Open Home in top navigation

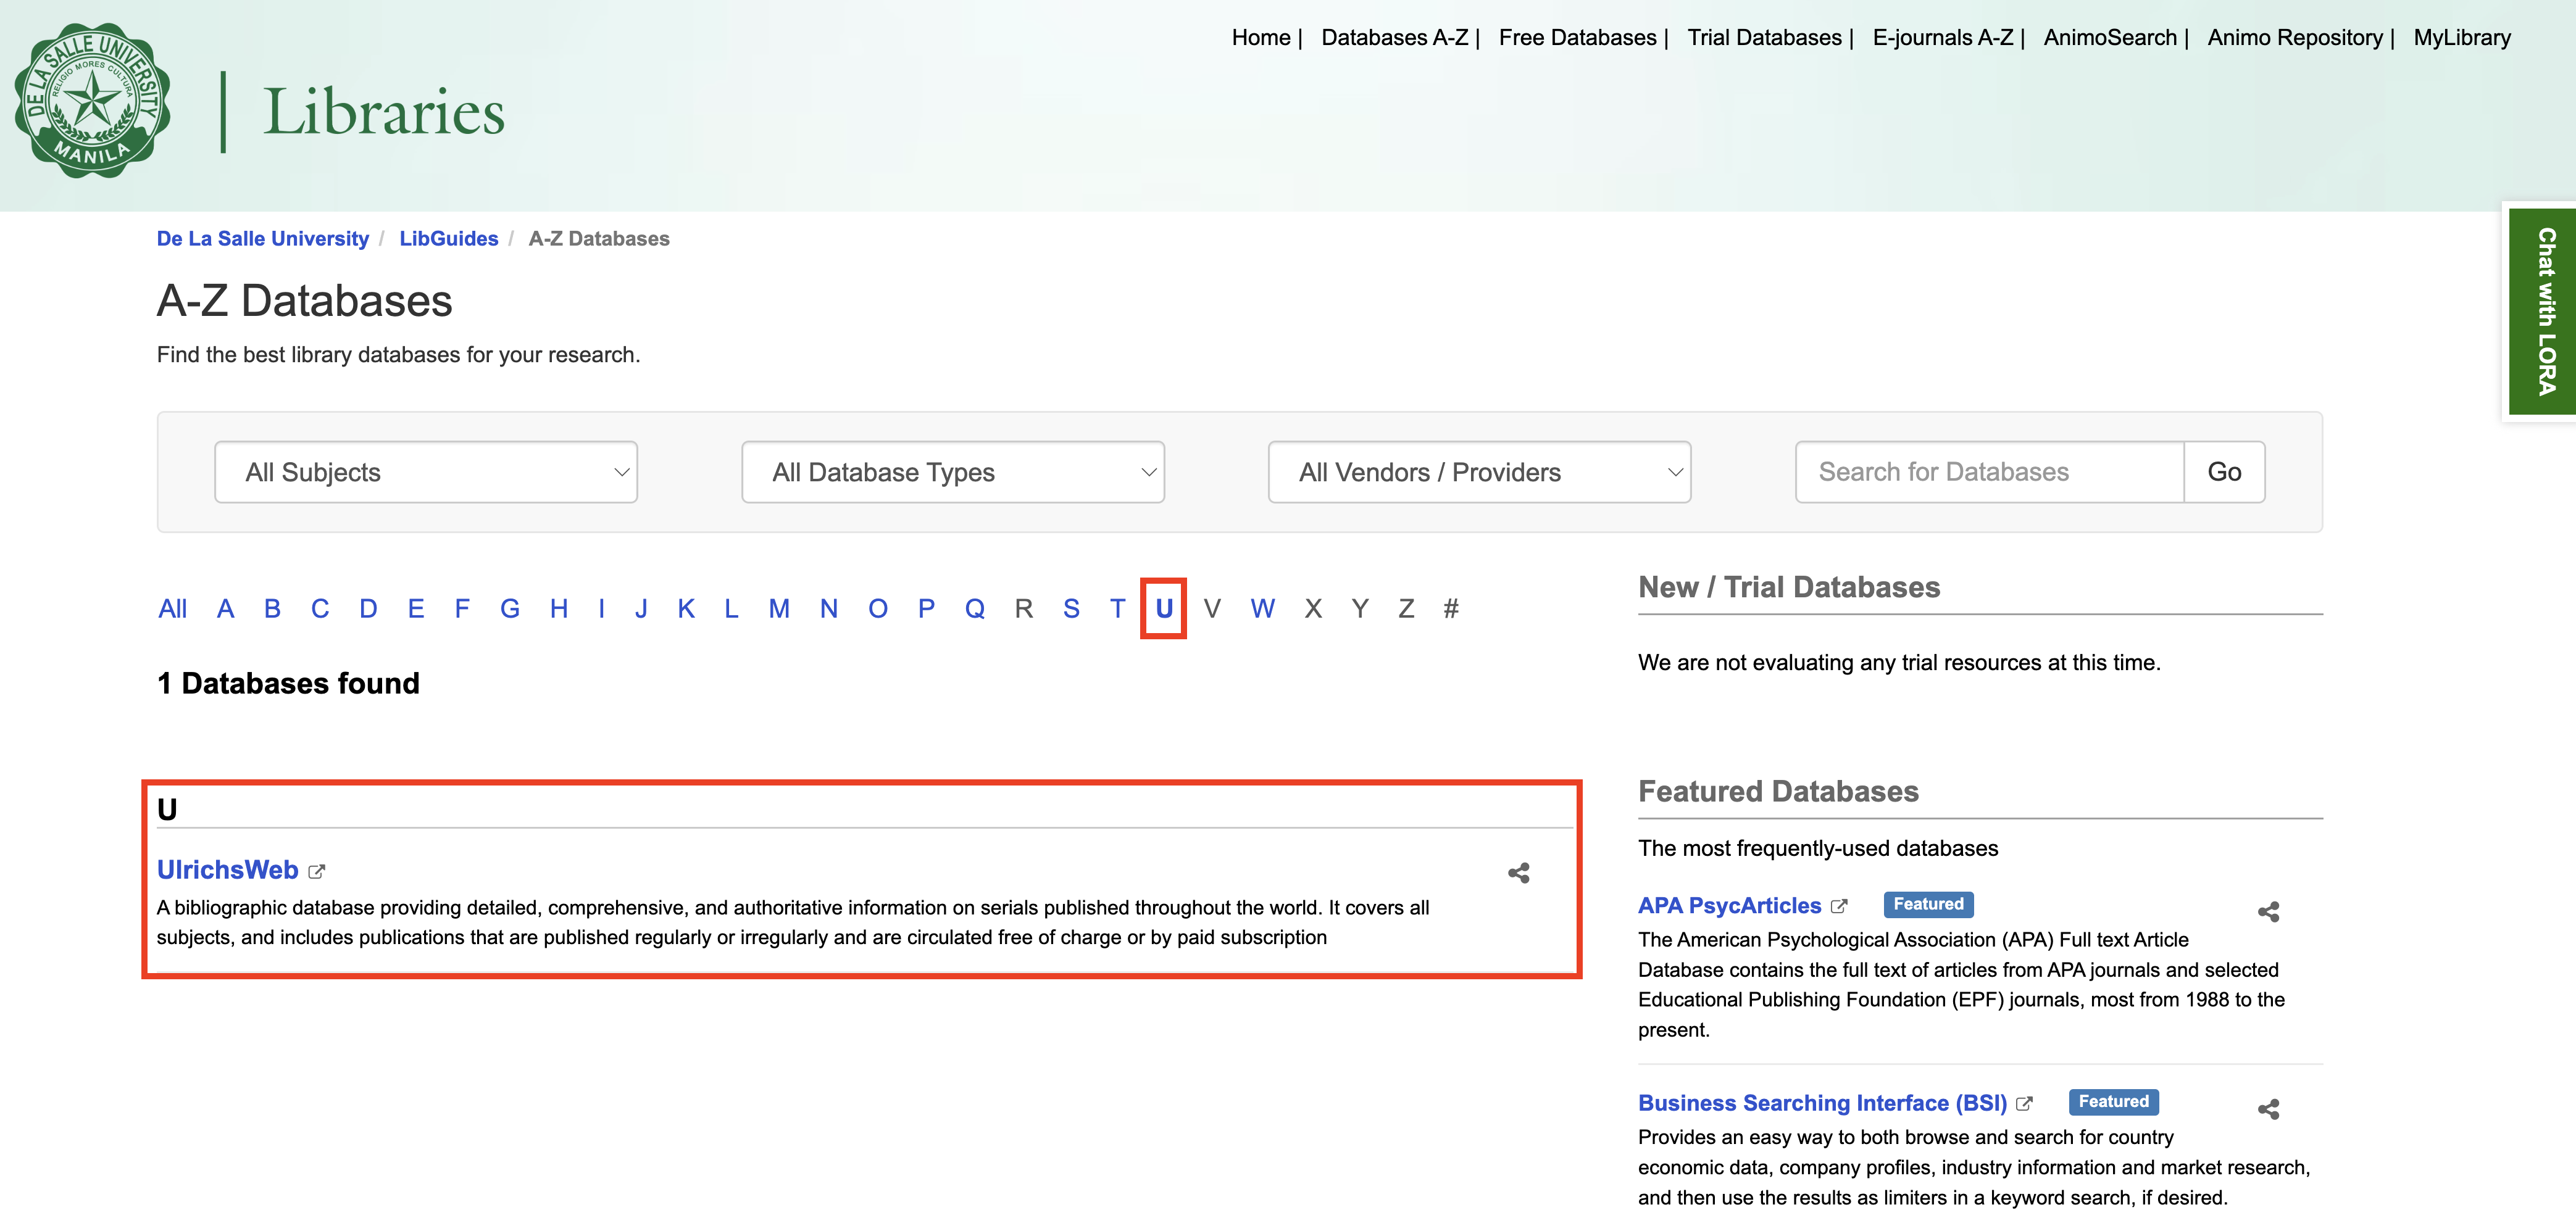[x=1260, y=38]
